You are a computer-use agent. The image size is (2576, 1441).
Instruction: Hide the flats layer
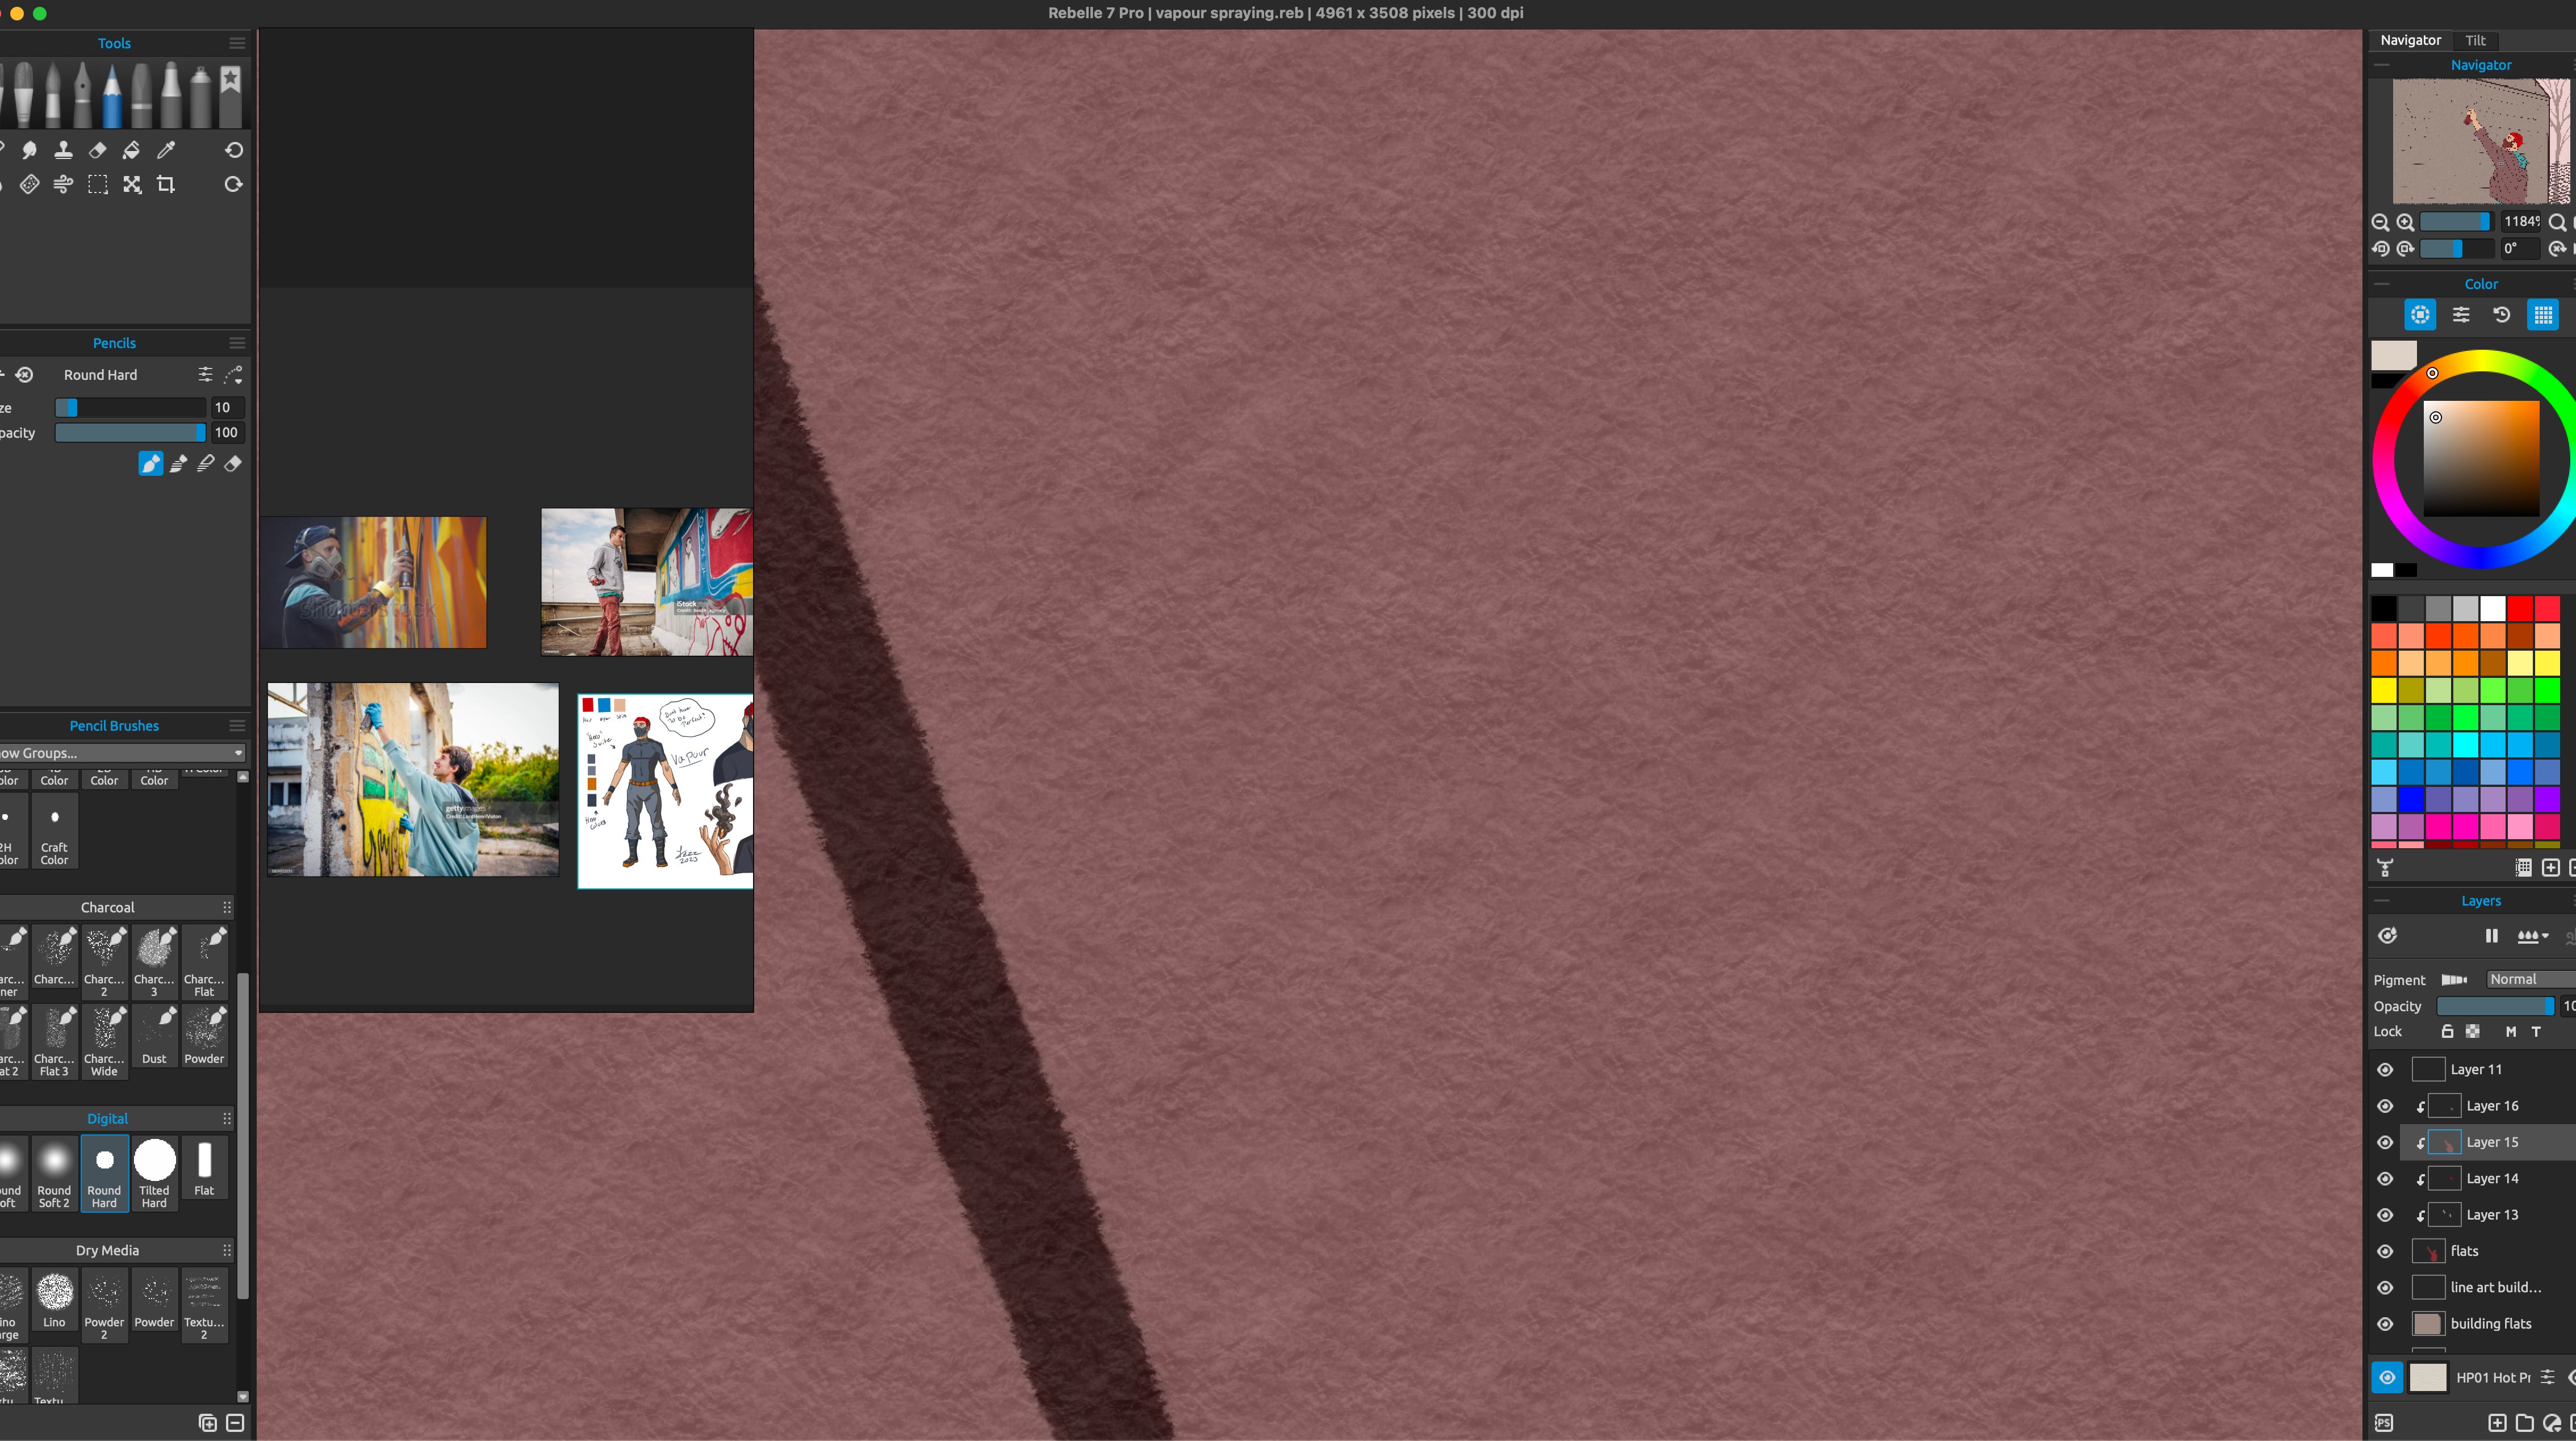click(2385, 1251)
